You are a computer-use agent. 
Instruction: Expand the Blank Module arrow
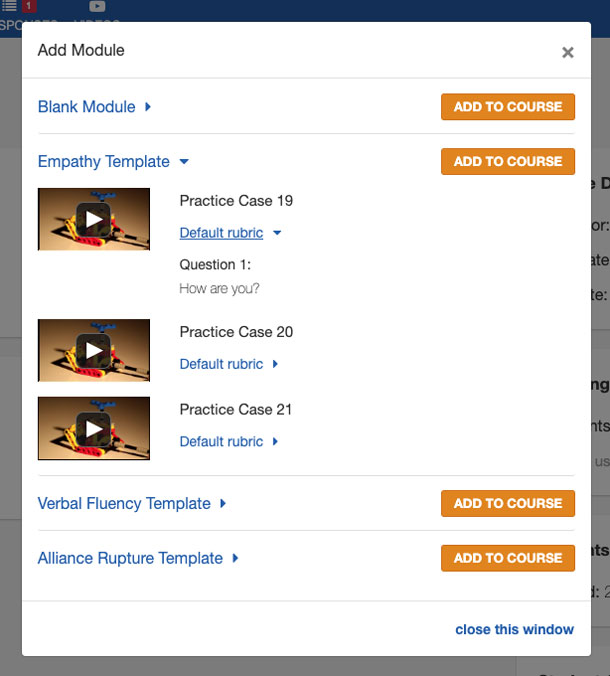coord(148,106)
